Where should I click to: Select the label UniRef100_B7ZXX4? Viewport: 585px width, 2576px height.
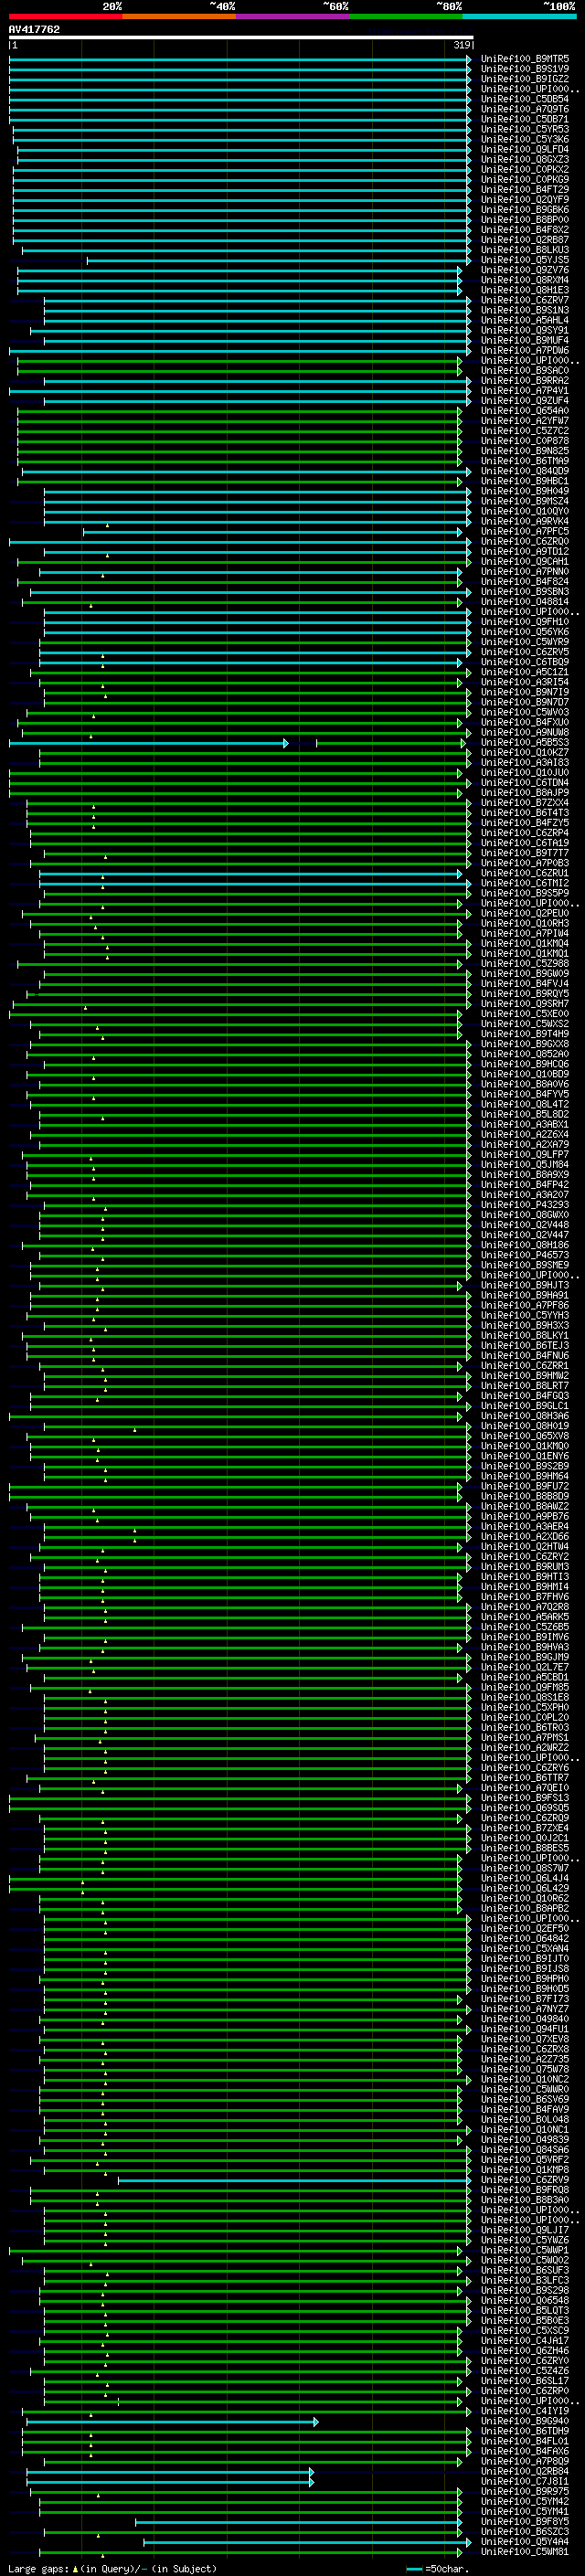(x=525, y=802)
